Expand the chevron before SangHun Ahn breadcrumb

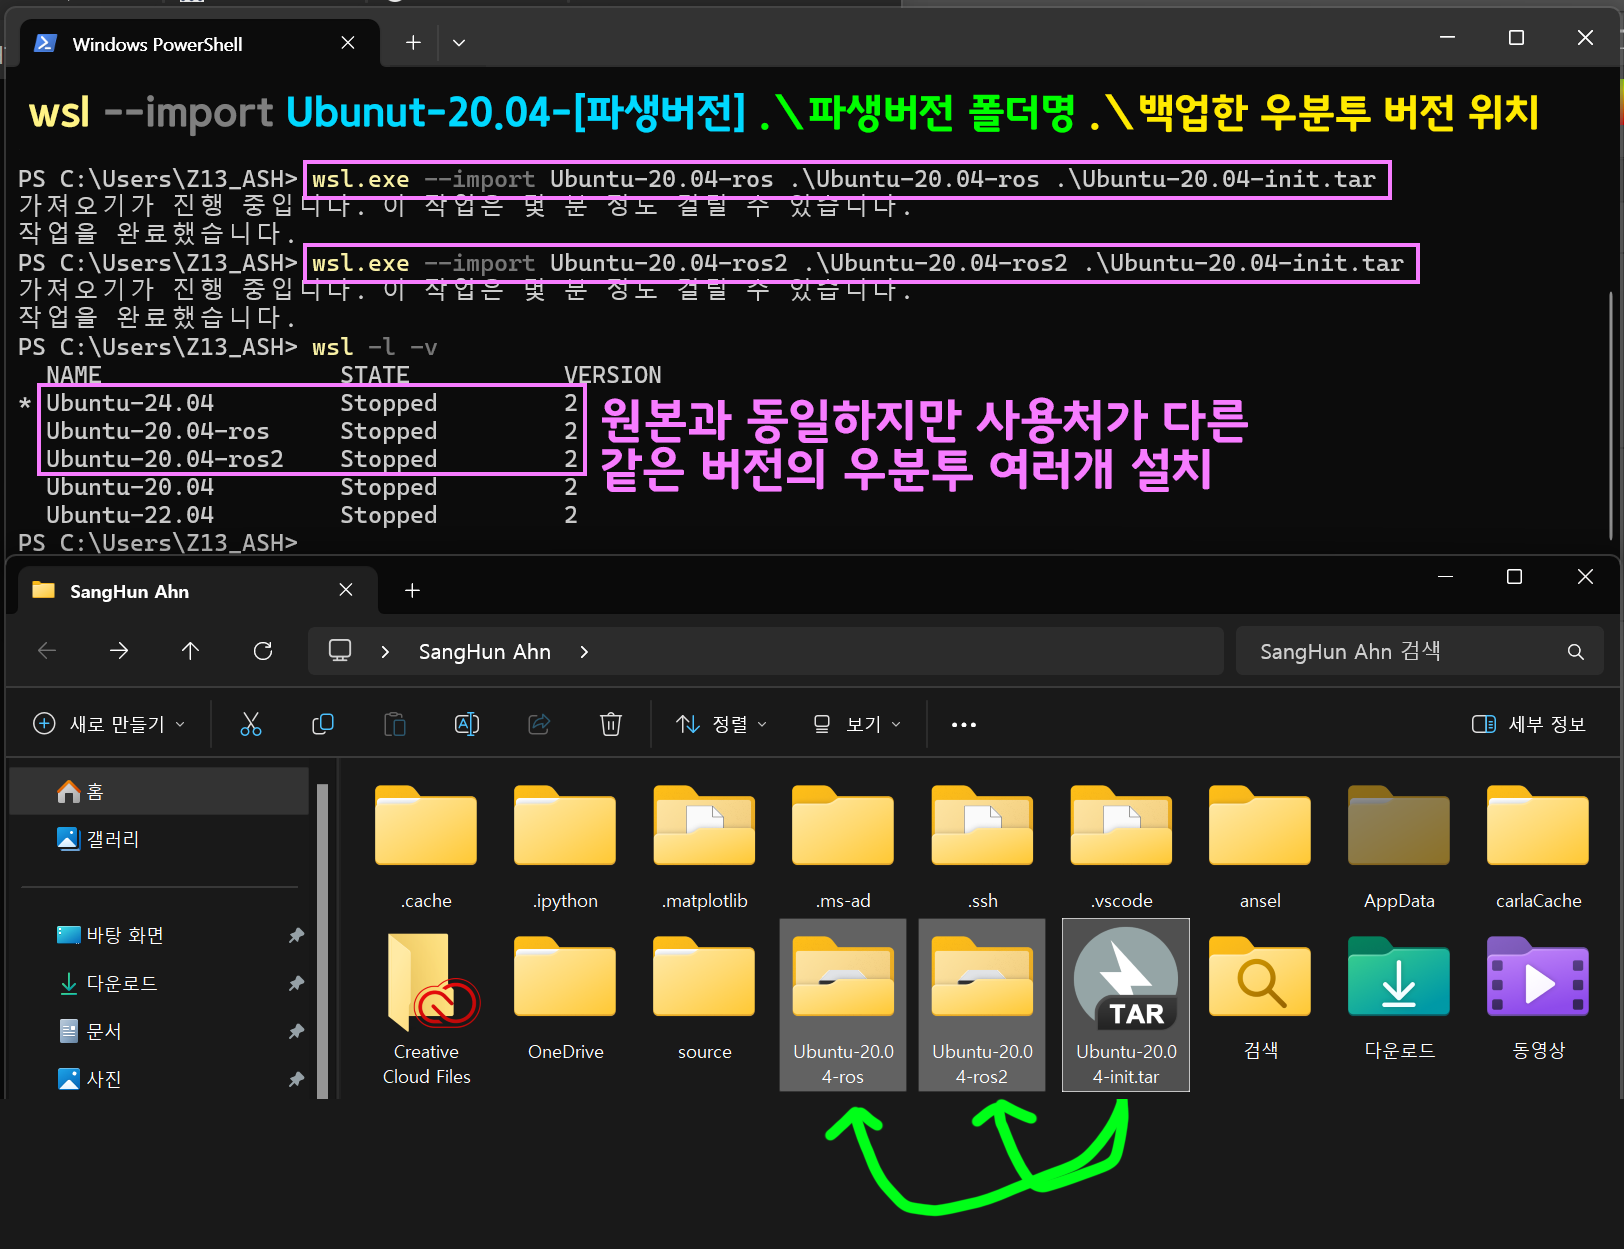coord(385,652)
